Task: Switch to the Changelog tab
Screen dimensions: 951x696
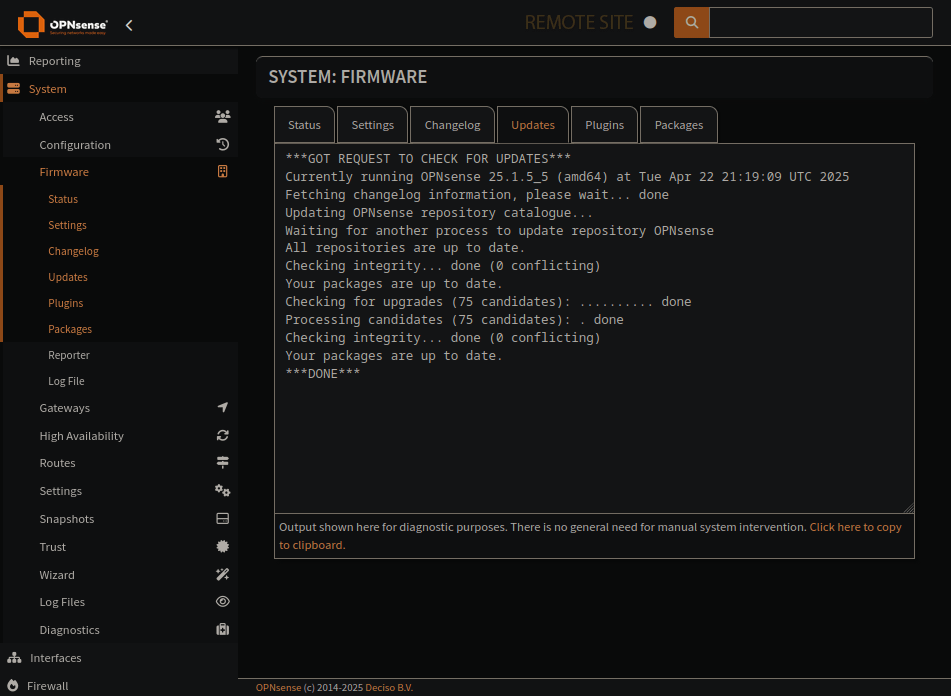Action: pos(452,125)
